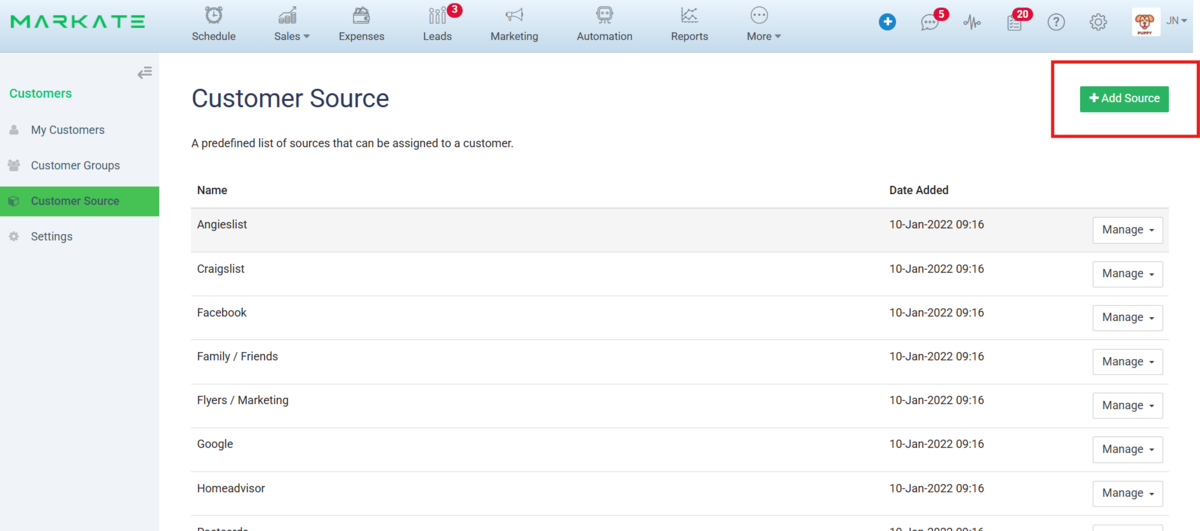Open Manage dropdown for Flyers / Marketing
Viewport: 1200px width, 531px height.
click(x=1127, y=406)
